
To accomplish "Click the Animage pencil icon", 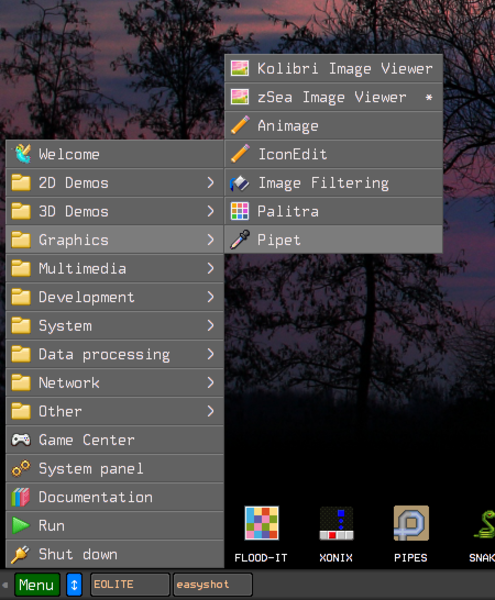I will click(x=240, y=126).
